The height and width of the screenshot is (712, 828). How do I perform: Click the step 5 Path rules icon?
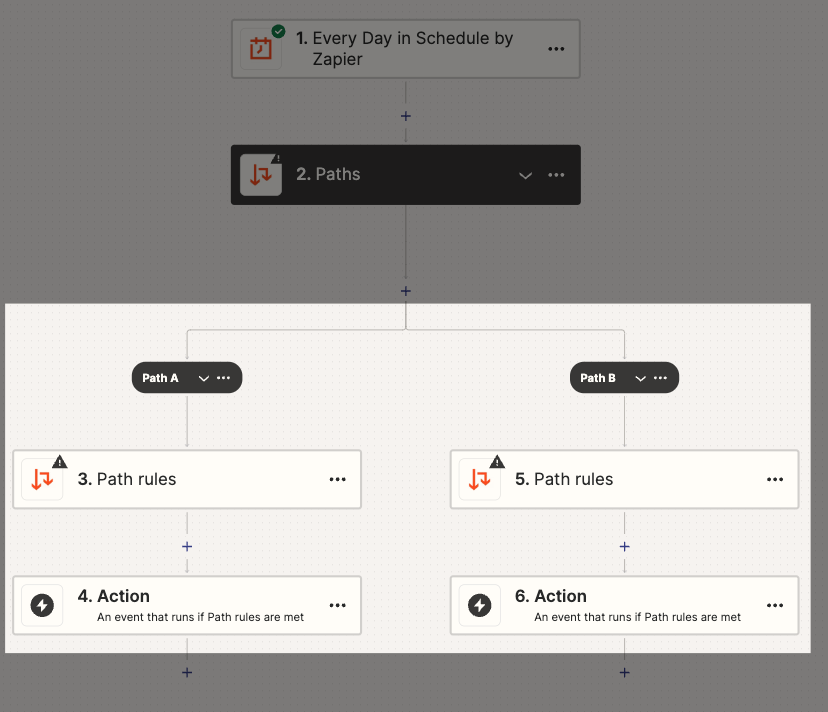coord(479,480)
